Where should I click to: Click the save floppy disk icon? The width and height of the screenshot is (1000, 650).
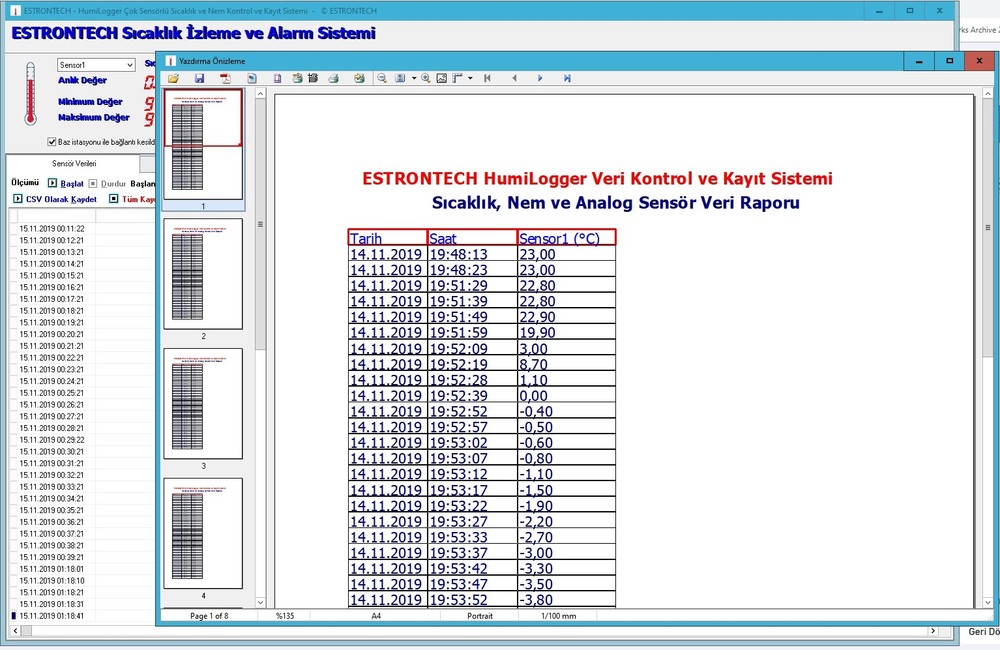click(200, 78)
